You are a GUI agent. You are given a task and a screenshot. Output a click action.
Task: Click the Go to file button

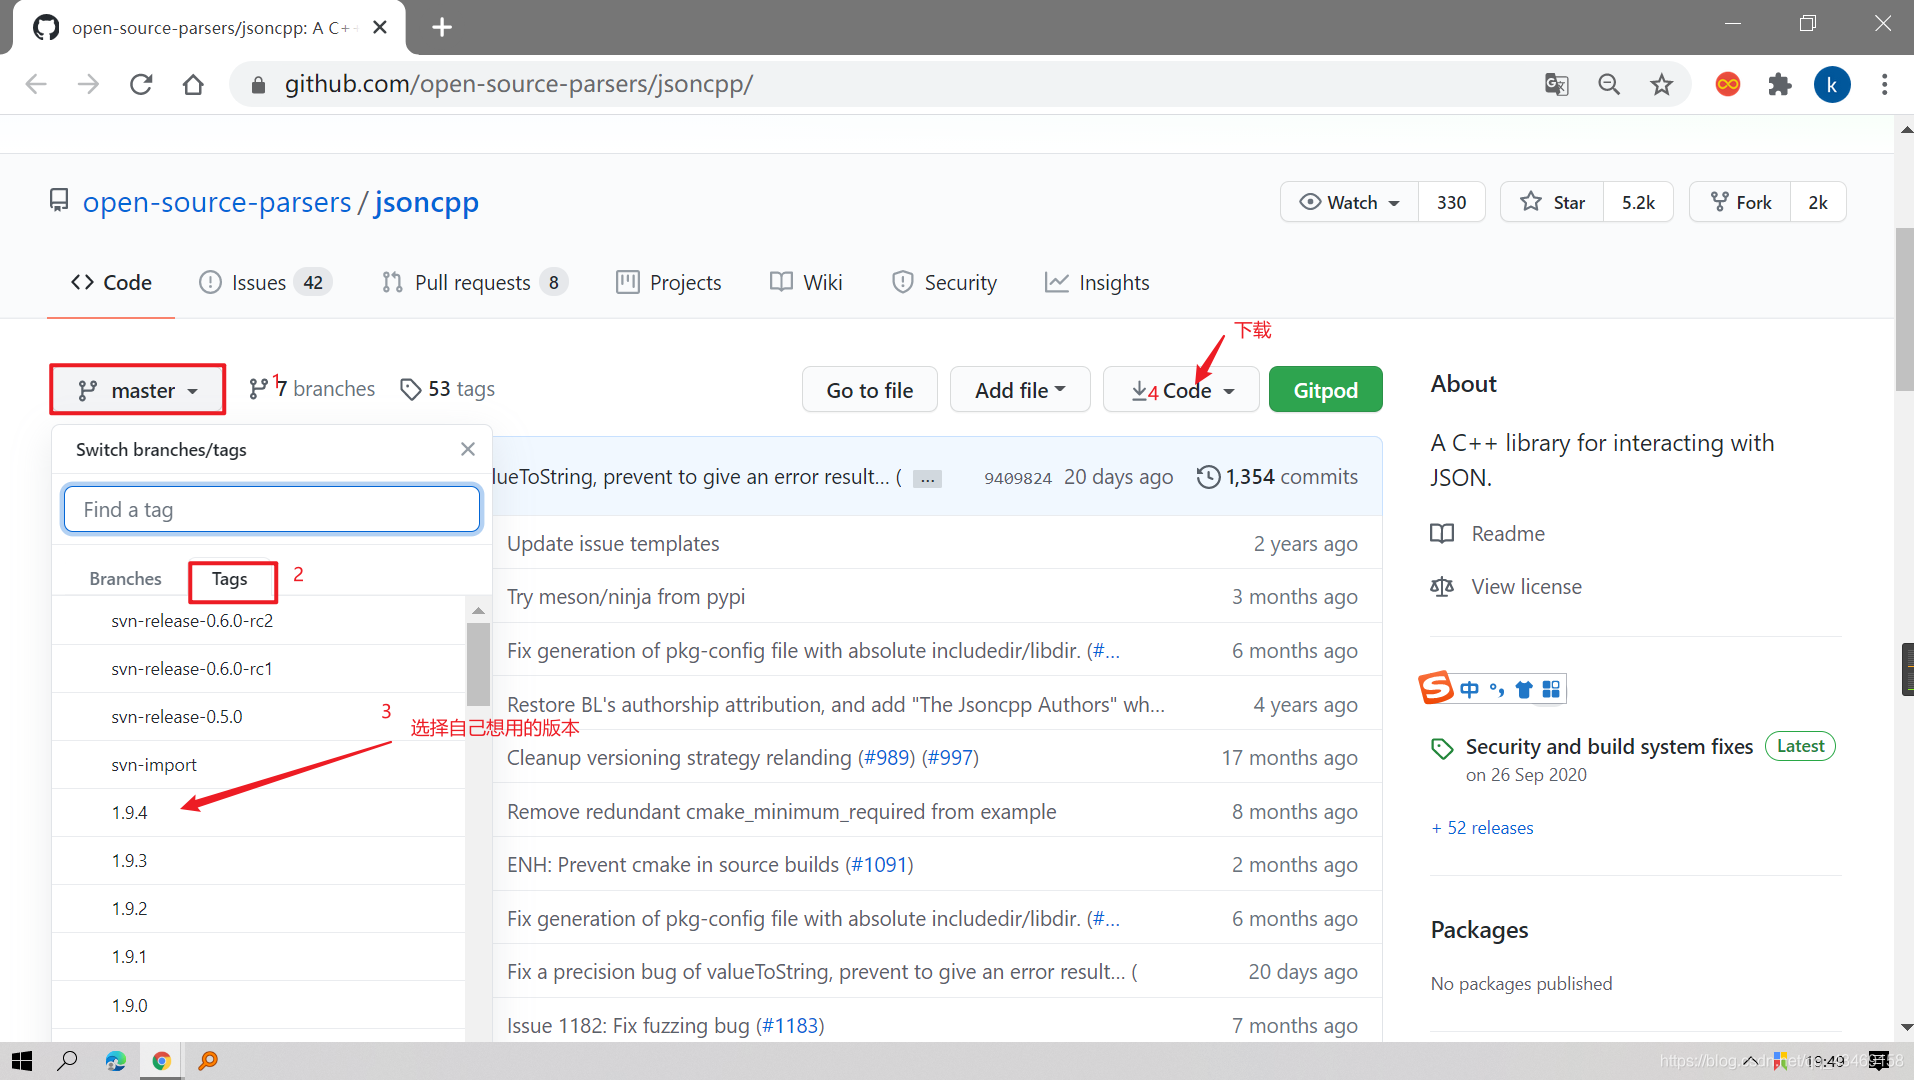(869, 390)
